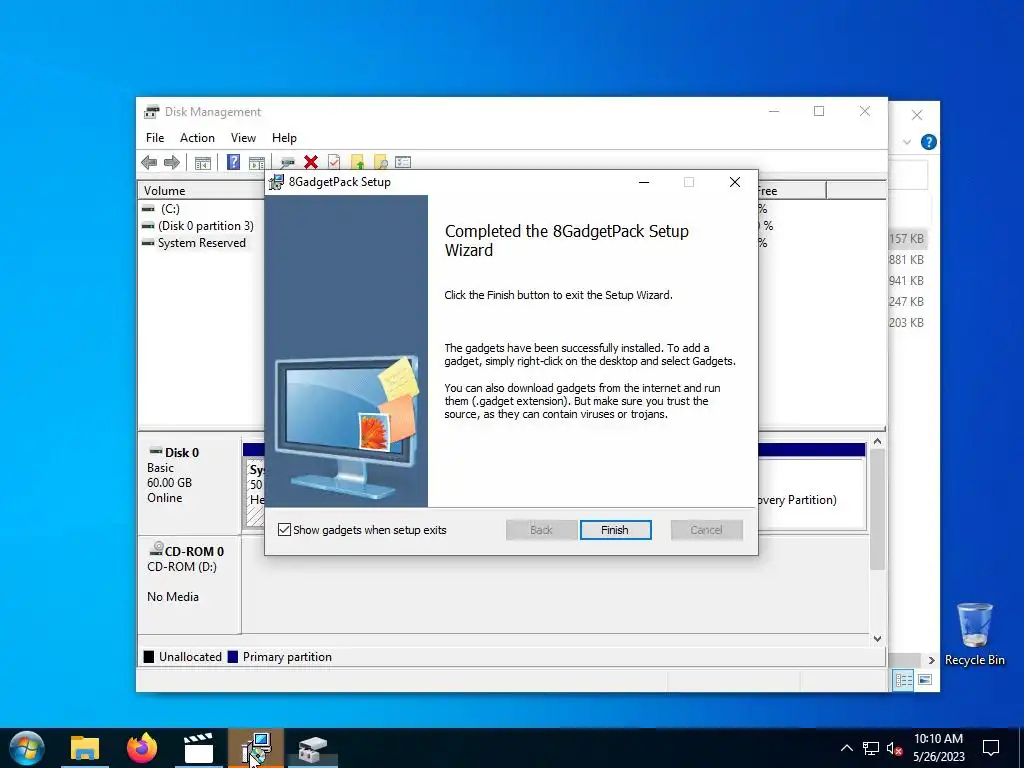
Task: Click Disk Management title bar icon
Action: tap(152, 112)
